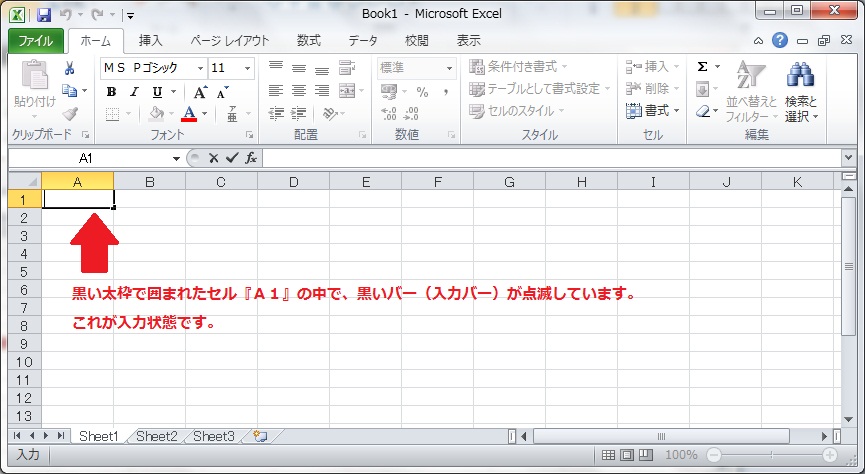Click the phonetic guide (furigana) icon
This screenshot has height=474, width=865.
point(232,114)
